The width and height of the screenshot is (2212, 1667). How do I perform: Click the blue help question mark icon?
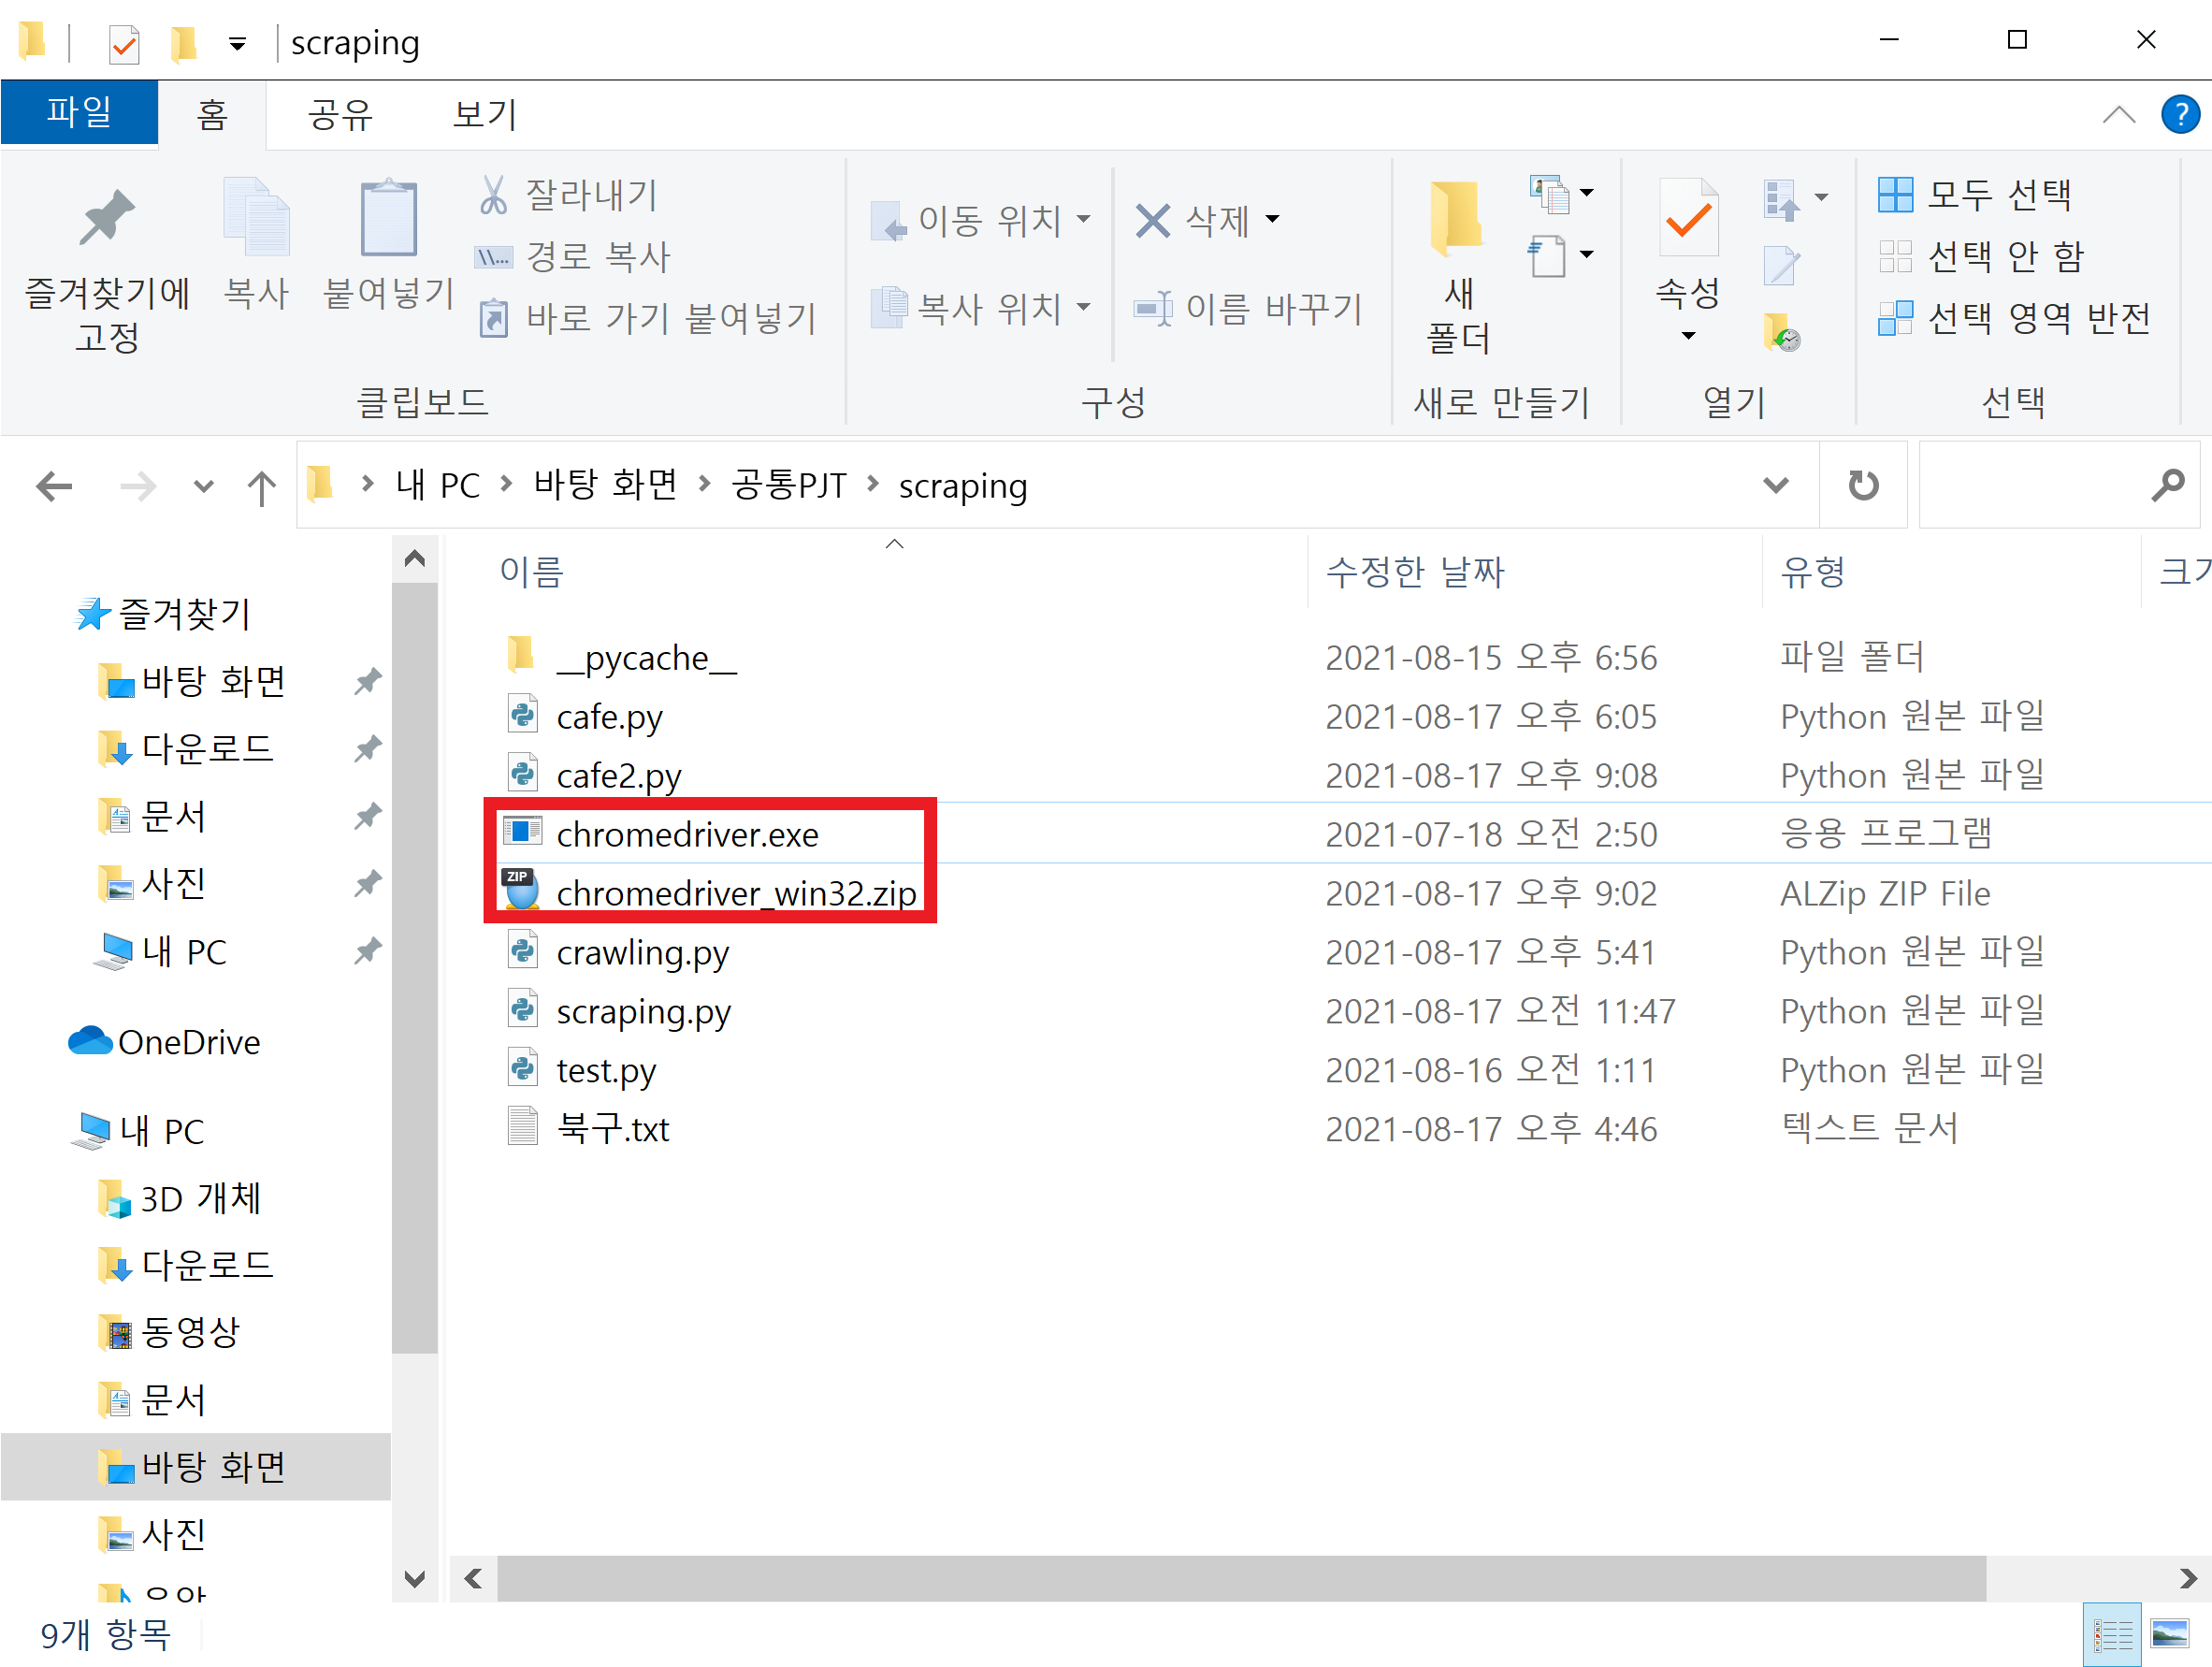[2180, 115]
